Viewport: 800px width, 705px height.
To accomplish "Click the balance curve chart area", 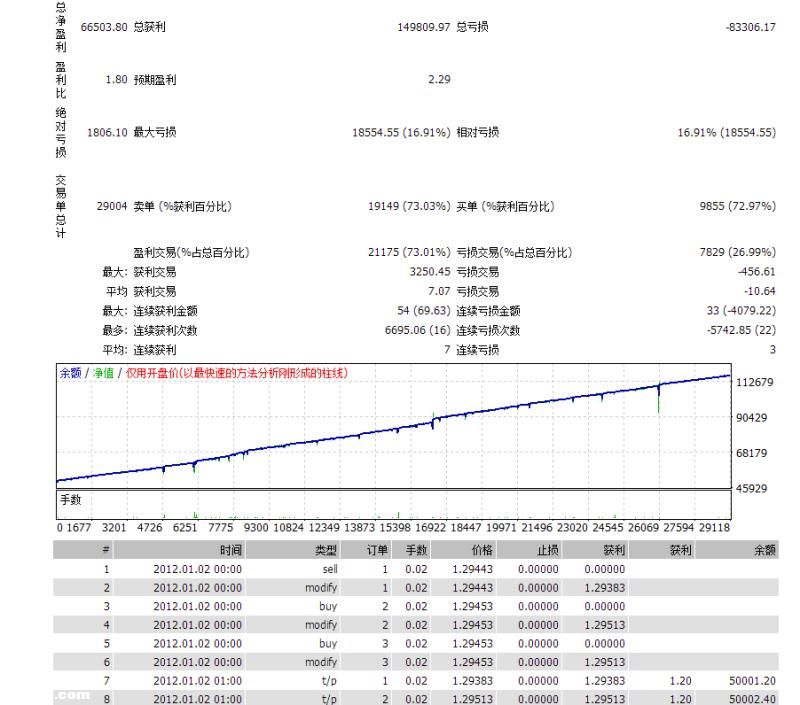I will [x=393, y=426].
